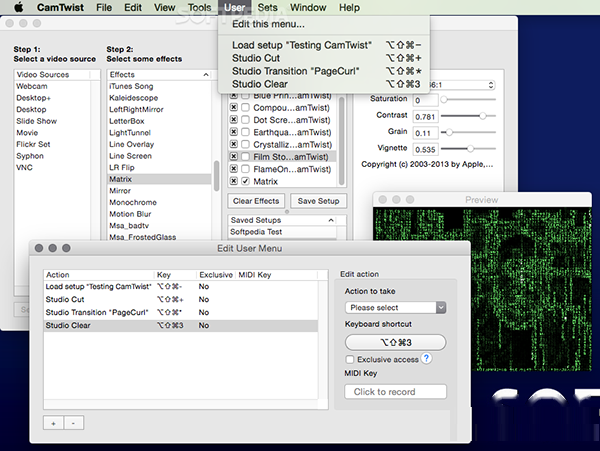Click the Clear Effects button
The height and width of the screenshot is (451, 600).
click(x=256, y=201)
